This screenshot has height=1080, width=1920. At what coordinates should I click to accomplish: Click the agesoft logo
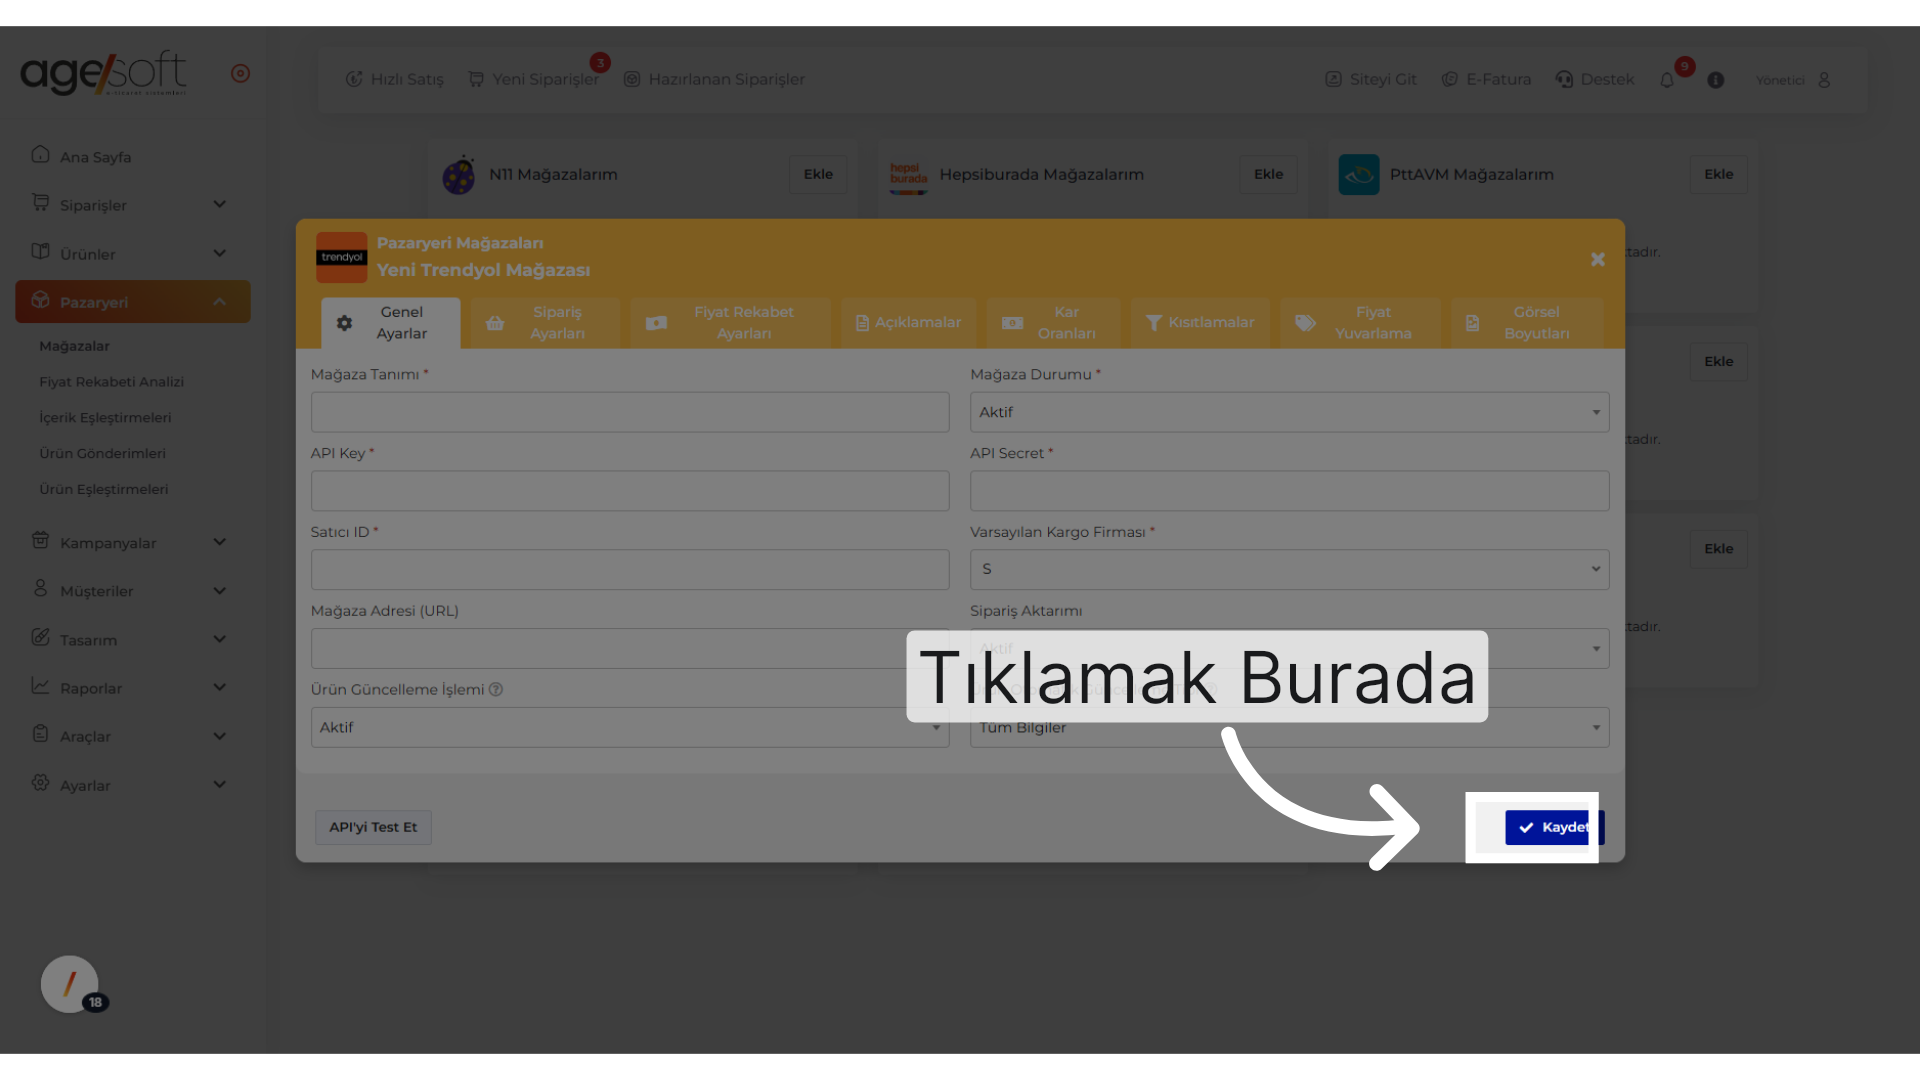103,73
